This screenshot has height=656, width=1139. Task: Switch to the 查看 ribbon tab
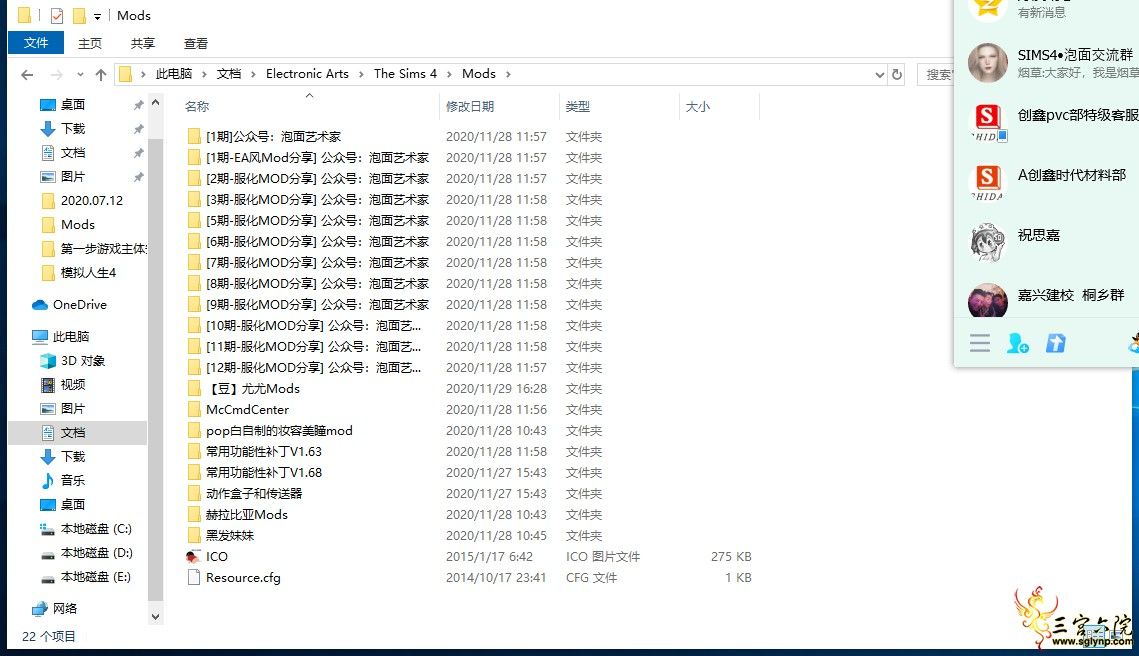[195, 44]
